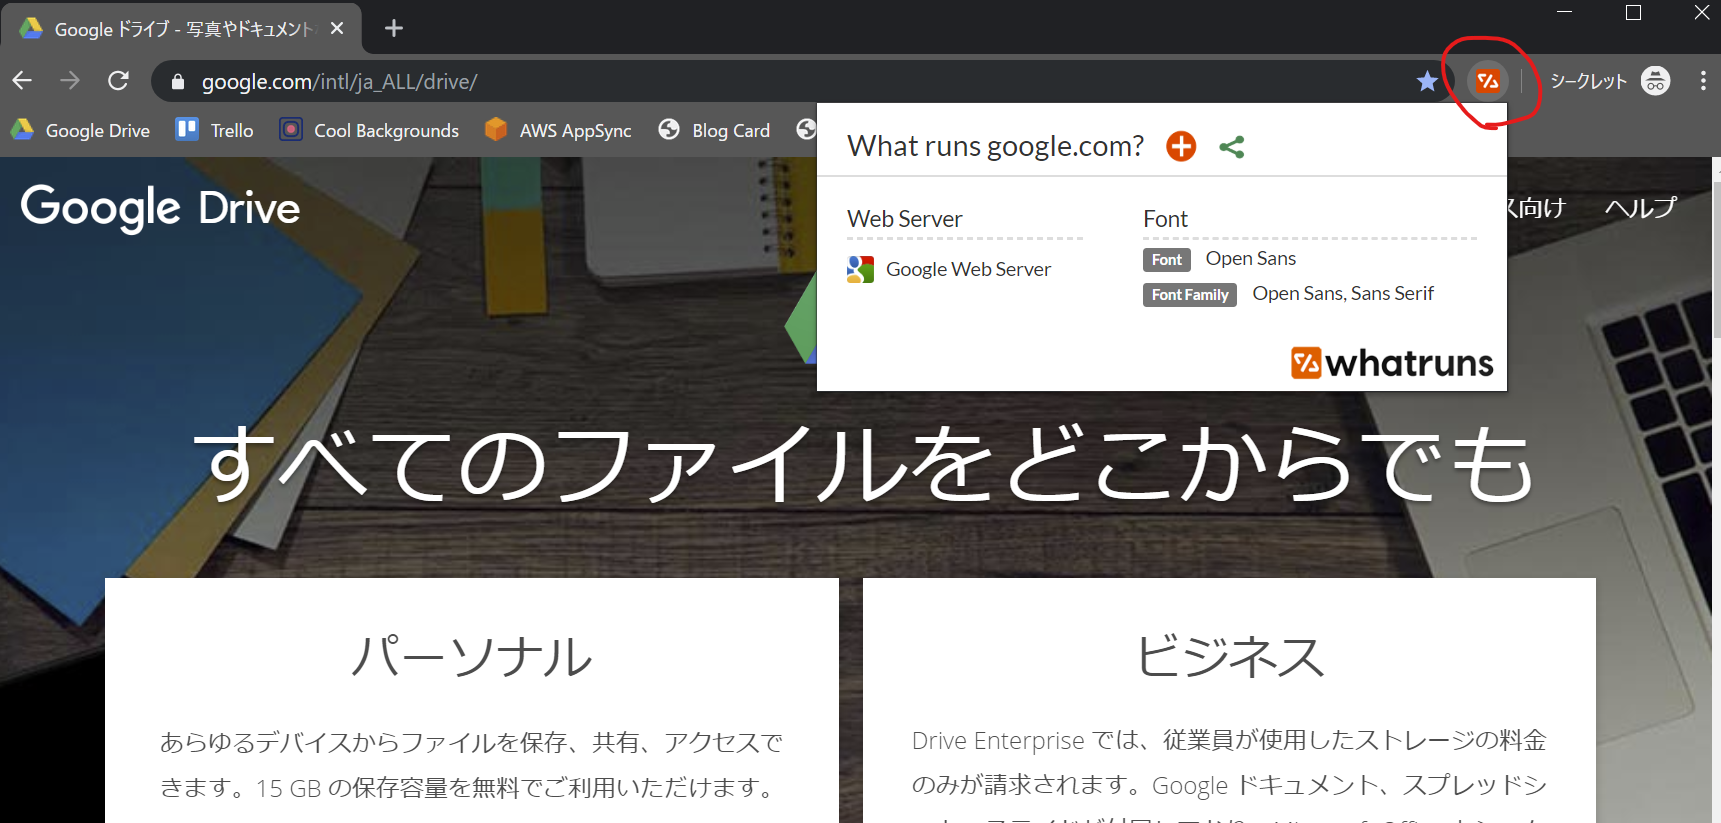The height and width of the screenshot is (823, 1721).
Task: Click the browser back arrow
Action: click(22, 81)
